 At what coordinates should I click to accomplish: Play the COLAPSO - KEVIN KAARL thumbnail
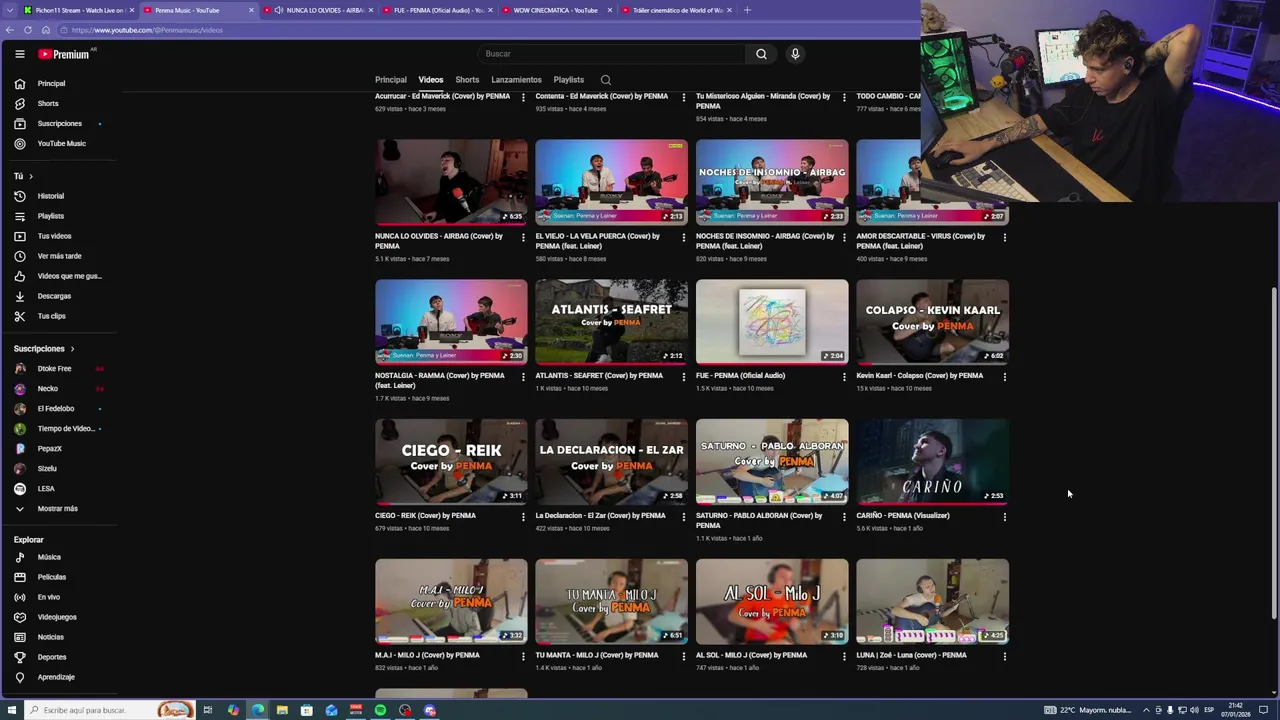932,321
